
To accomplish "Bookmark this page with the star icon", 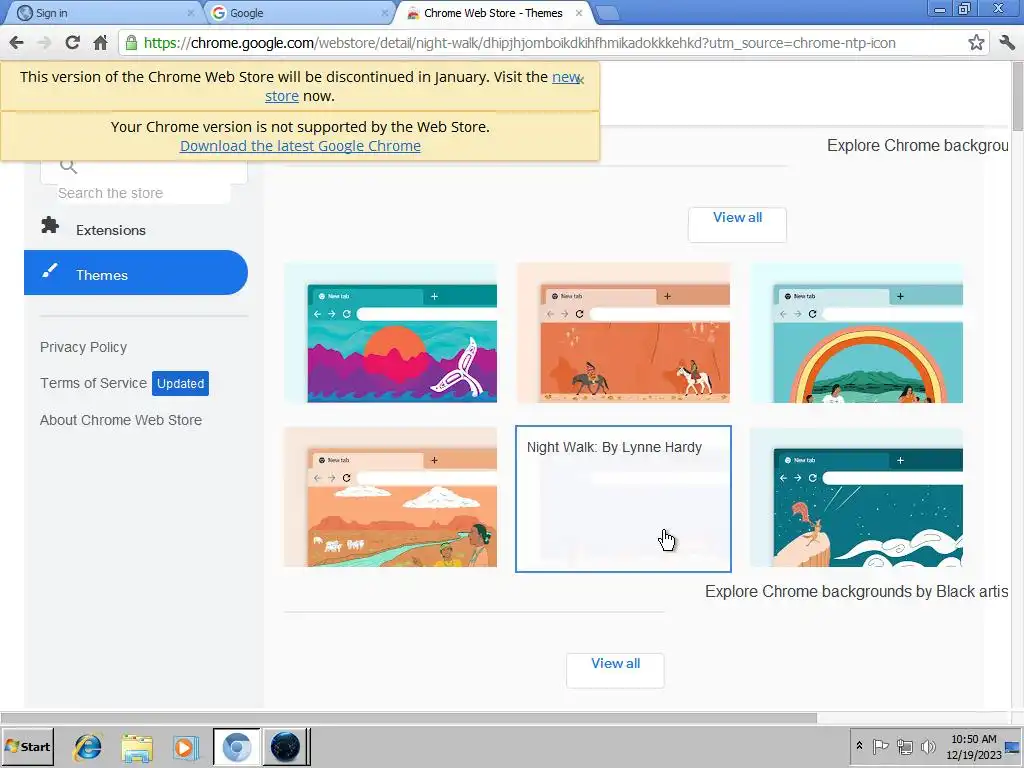I will click(976, 43).
